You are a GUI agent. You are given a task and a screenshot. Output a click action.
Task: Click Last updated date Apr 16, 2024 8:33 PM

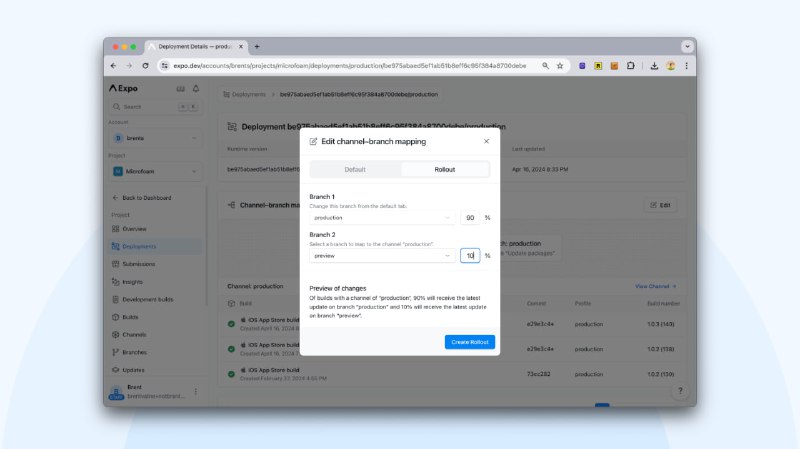click(x=540, y=169)
